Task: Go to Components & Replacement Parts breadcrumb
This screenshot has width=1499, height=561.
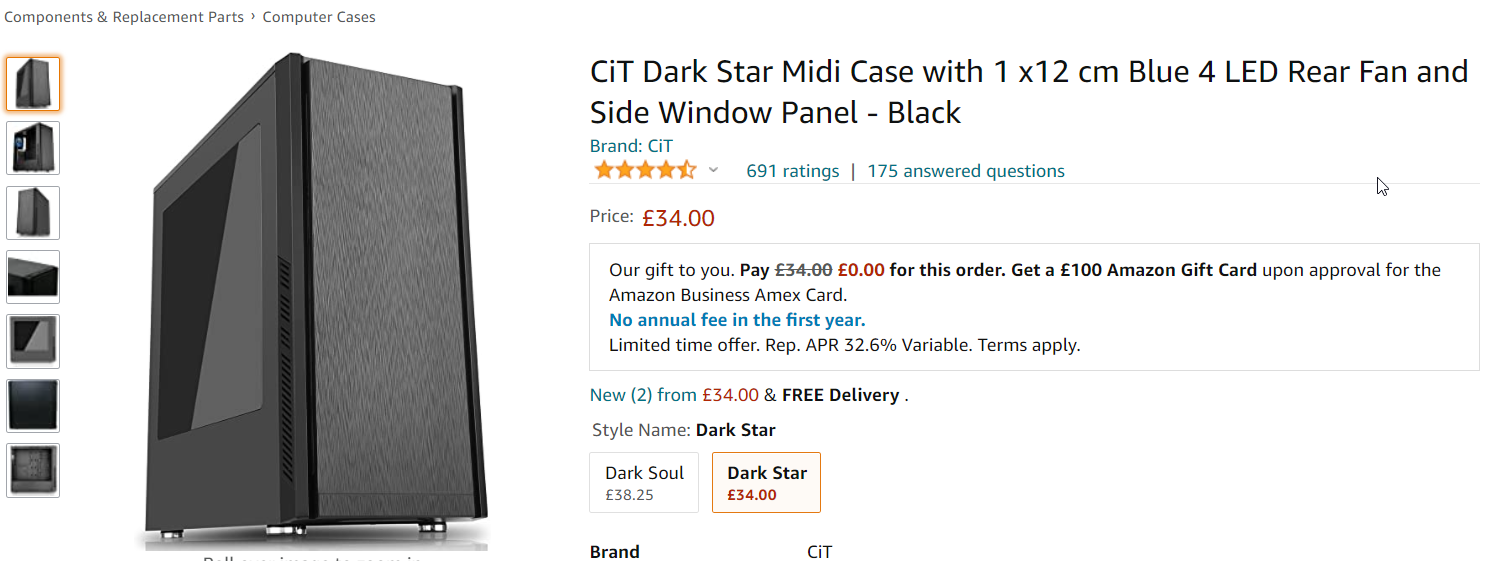Action: tap(124, 17)
